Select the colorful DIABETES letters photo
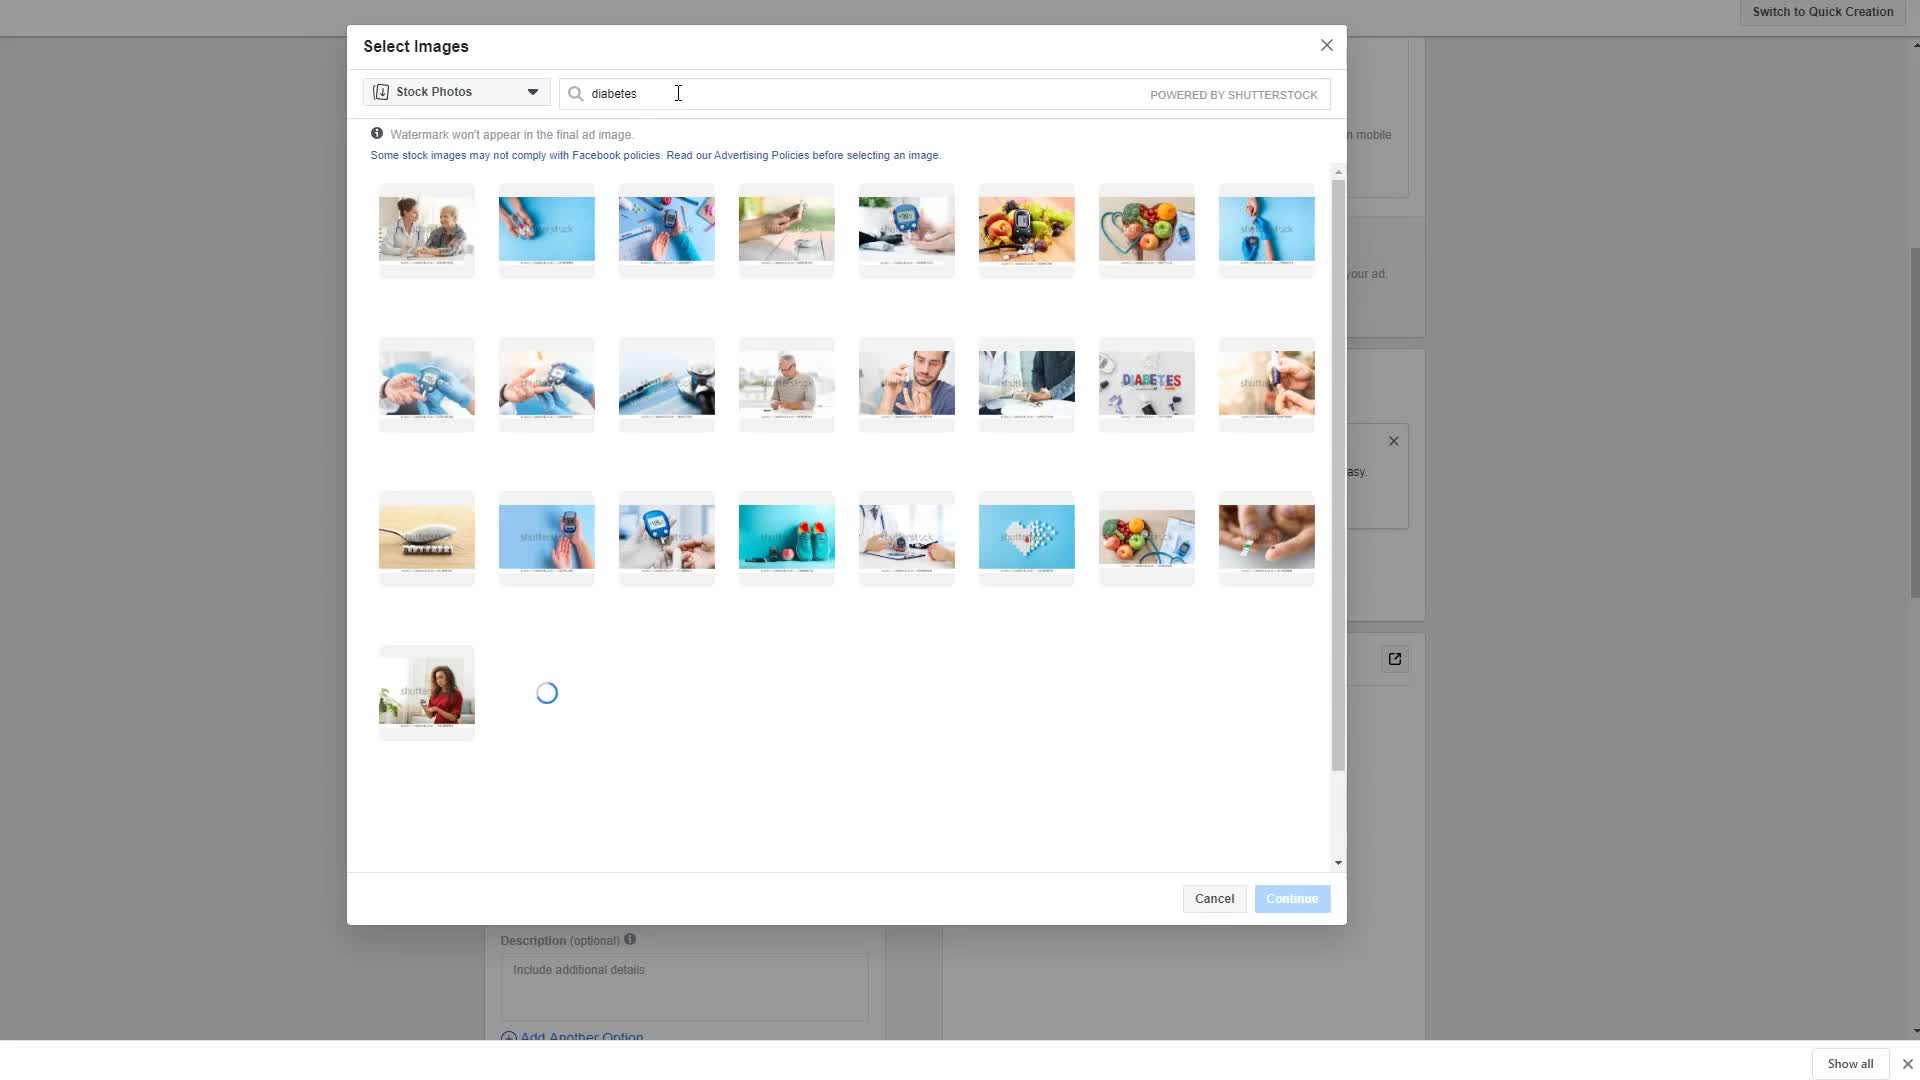 click(1146, 383)
